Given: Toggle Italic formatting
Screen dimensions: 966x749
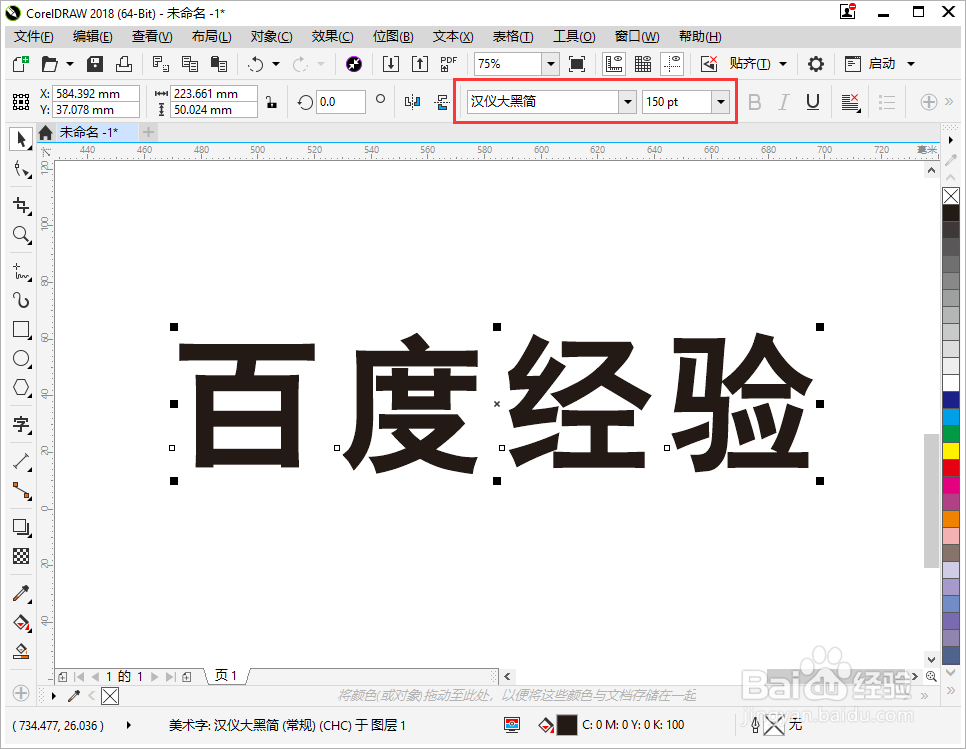Looking at the screenshot, I should click(783, 102).
